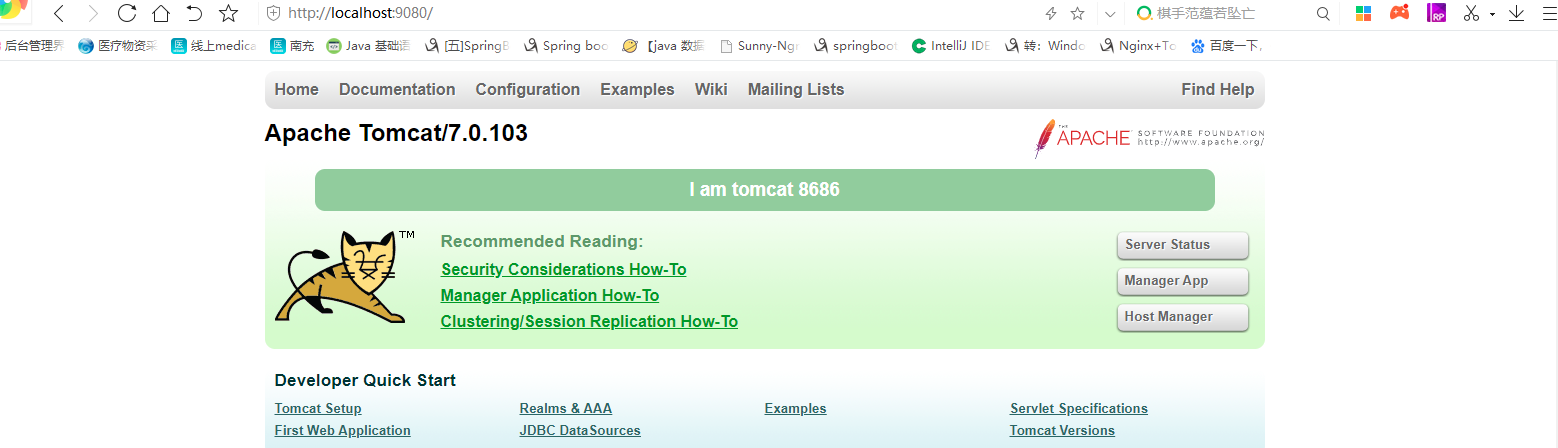The width and height of the screenshot is (1558, 448).
Task: Open the First Web Application link
Action: 342,430
